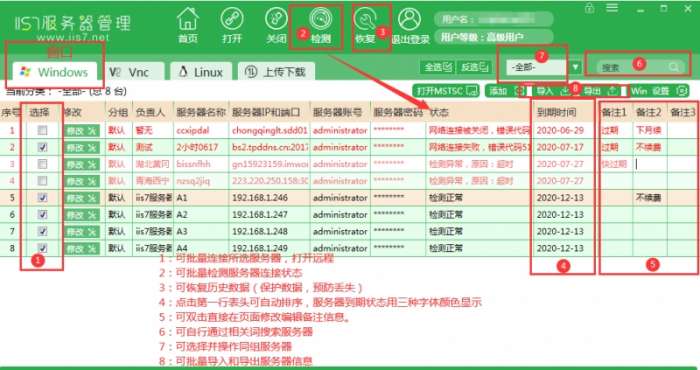Viewport: 700px width, 370px height.
Task: Check the checkbox for server row 1
Action: coord(42,130)
